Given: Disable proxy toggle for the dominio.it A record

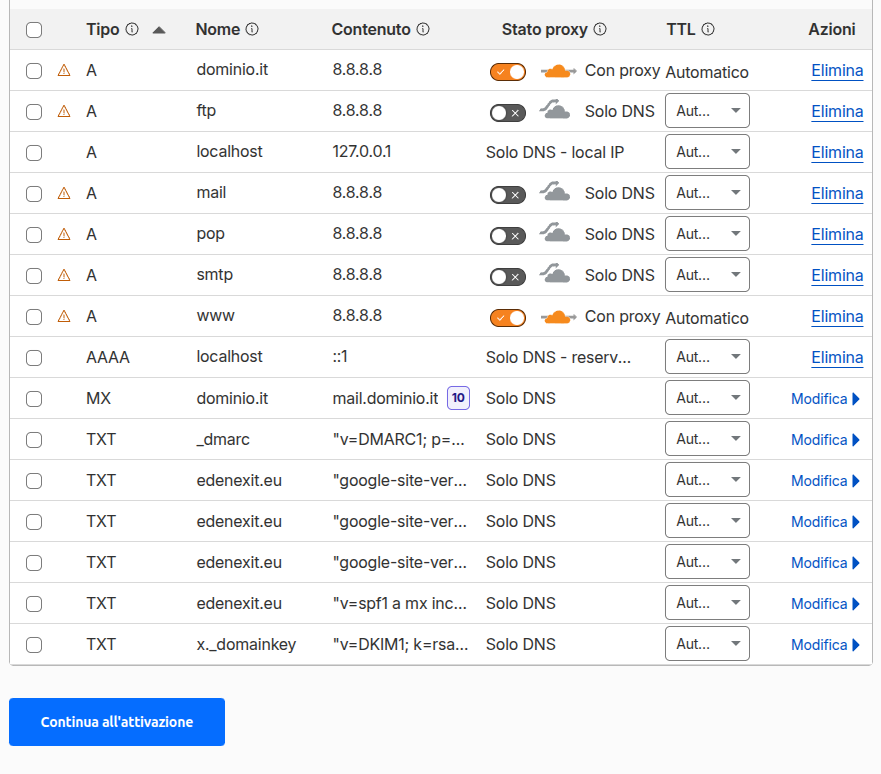Looking at the screenshot, I should [508, 72].
